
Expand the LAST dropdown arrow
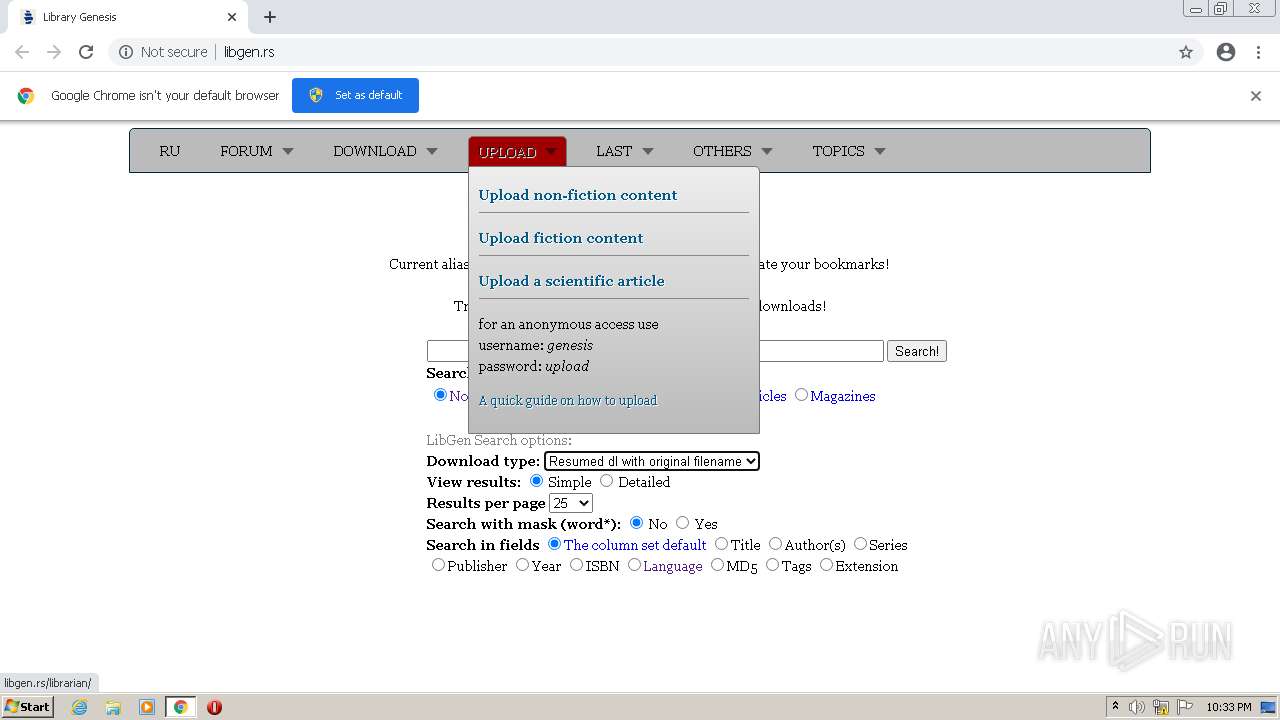point(648,152)
